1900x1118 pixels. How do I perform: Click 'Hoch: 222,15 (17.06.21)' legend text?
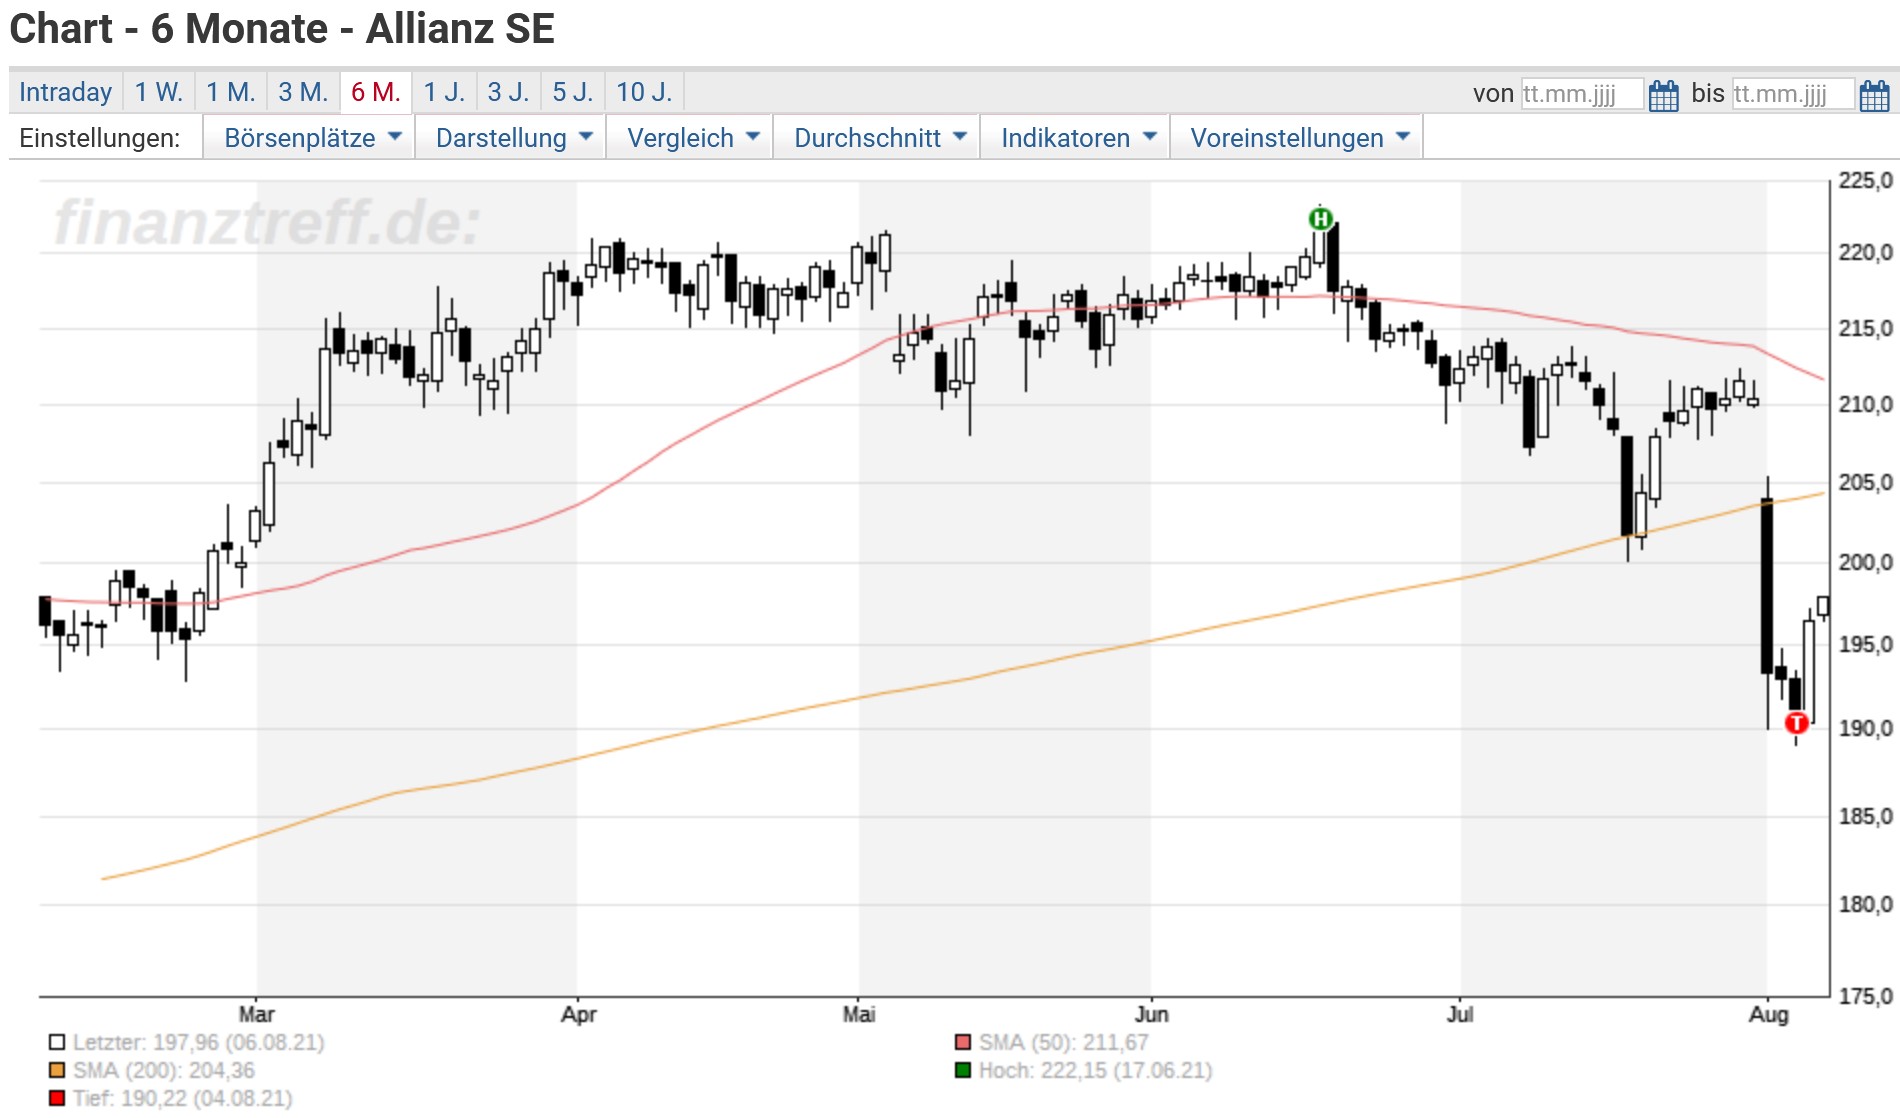(1096, 1070)
